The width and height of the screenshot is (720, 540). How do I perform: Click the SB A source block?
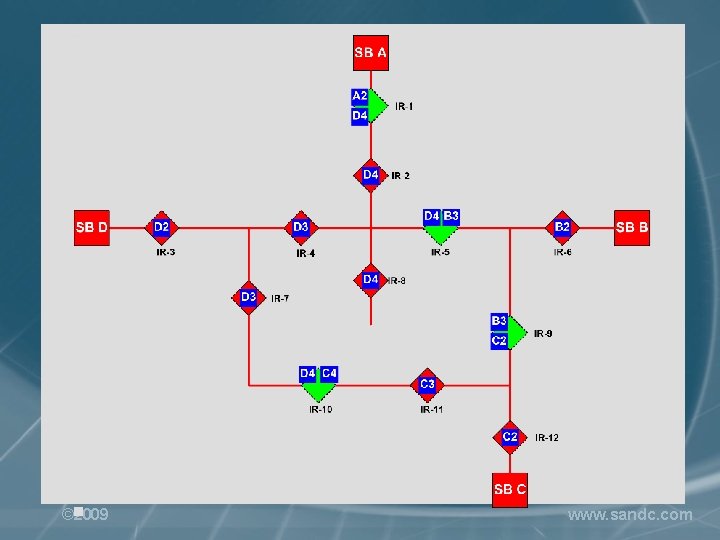coord(371,53)
